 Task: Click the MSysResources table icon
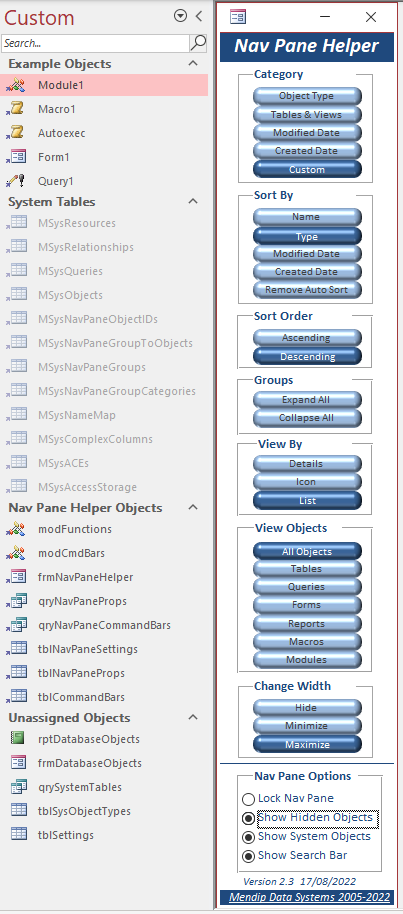pos(16,223)
